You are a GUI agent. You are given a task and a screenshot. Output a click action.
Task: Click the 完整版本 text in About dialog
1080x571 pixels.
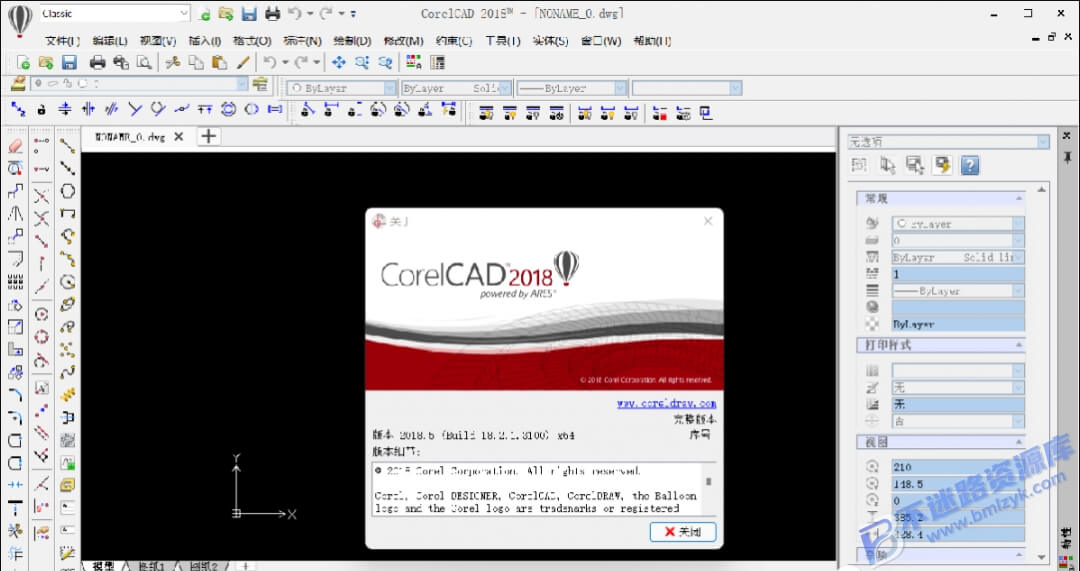pos(694,419)
